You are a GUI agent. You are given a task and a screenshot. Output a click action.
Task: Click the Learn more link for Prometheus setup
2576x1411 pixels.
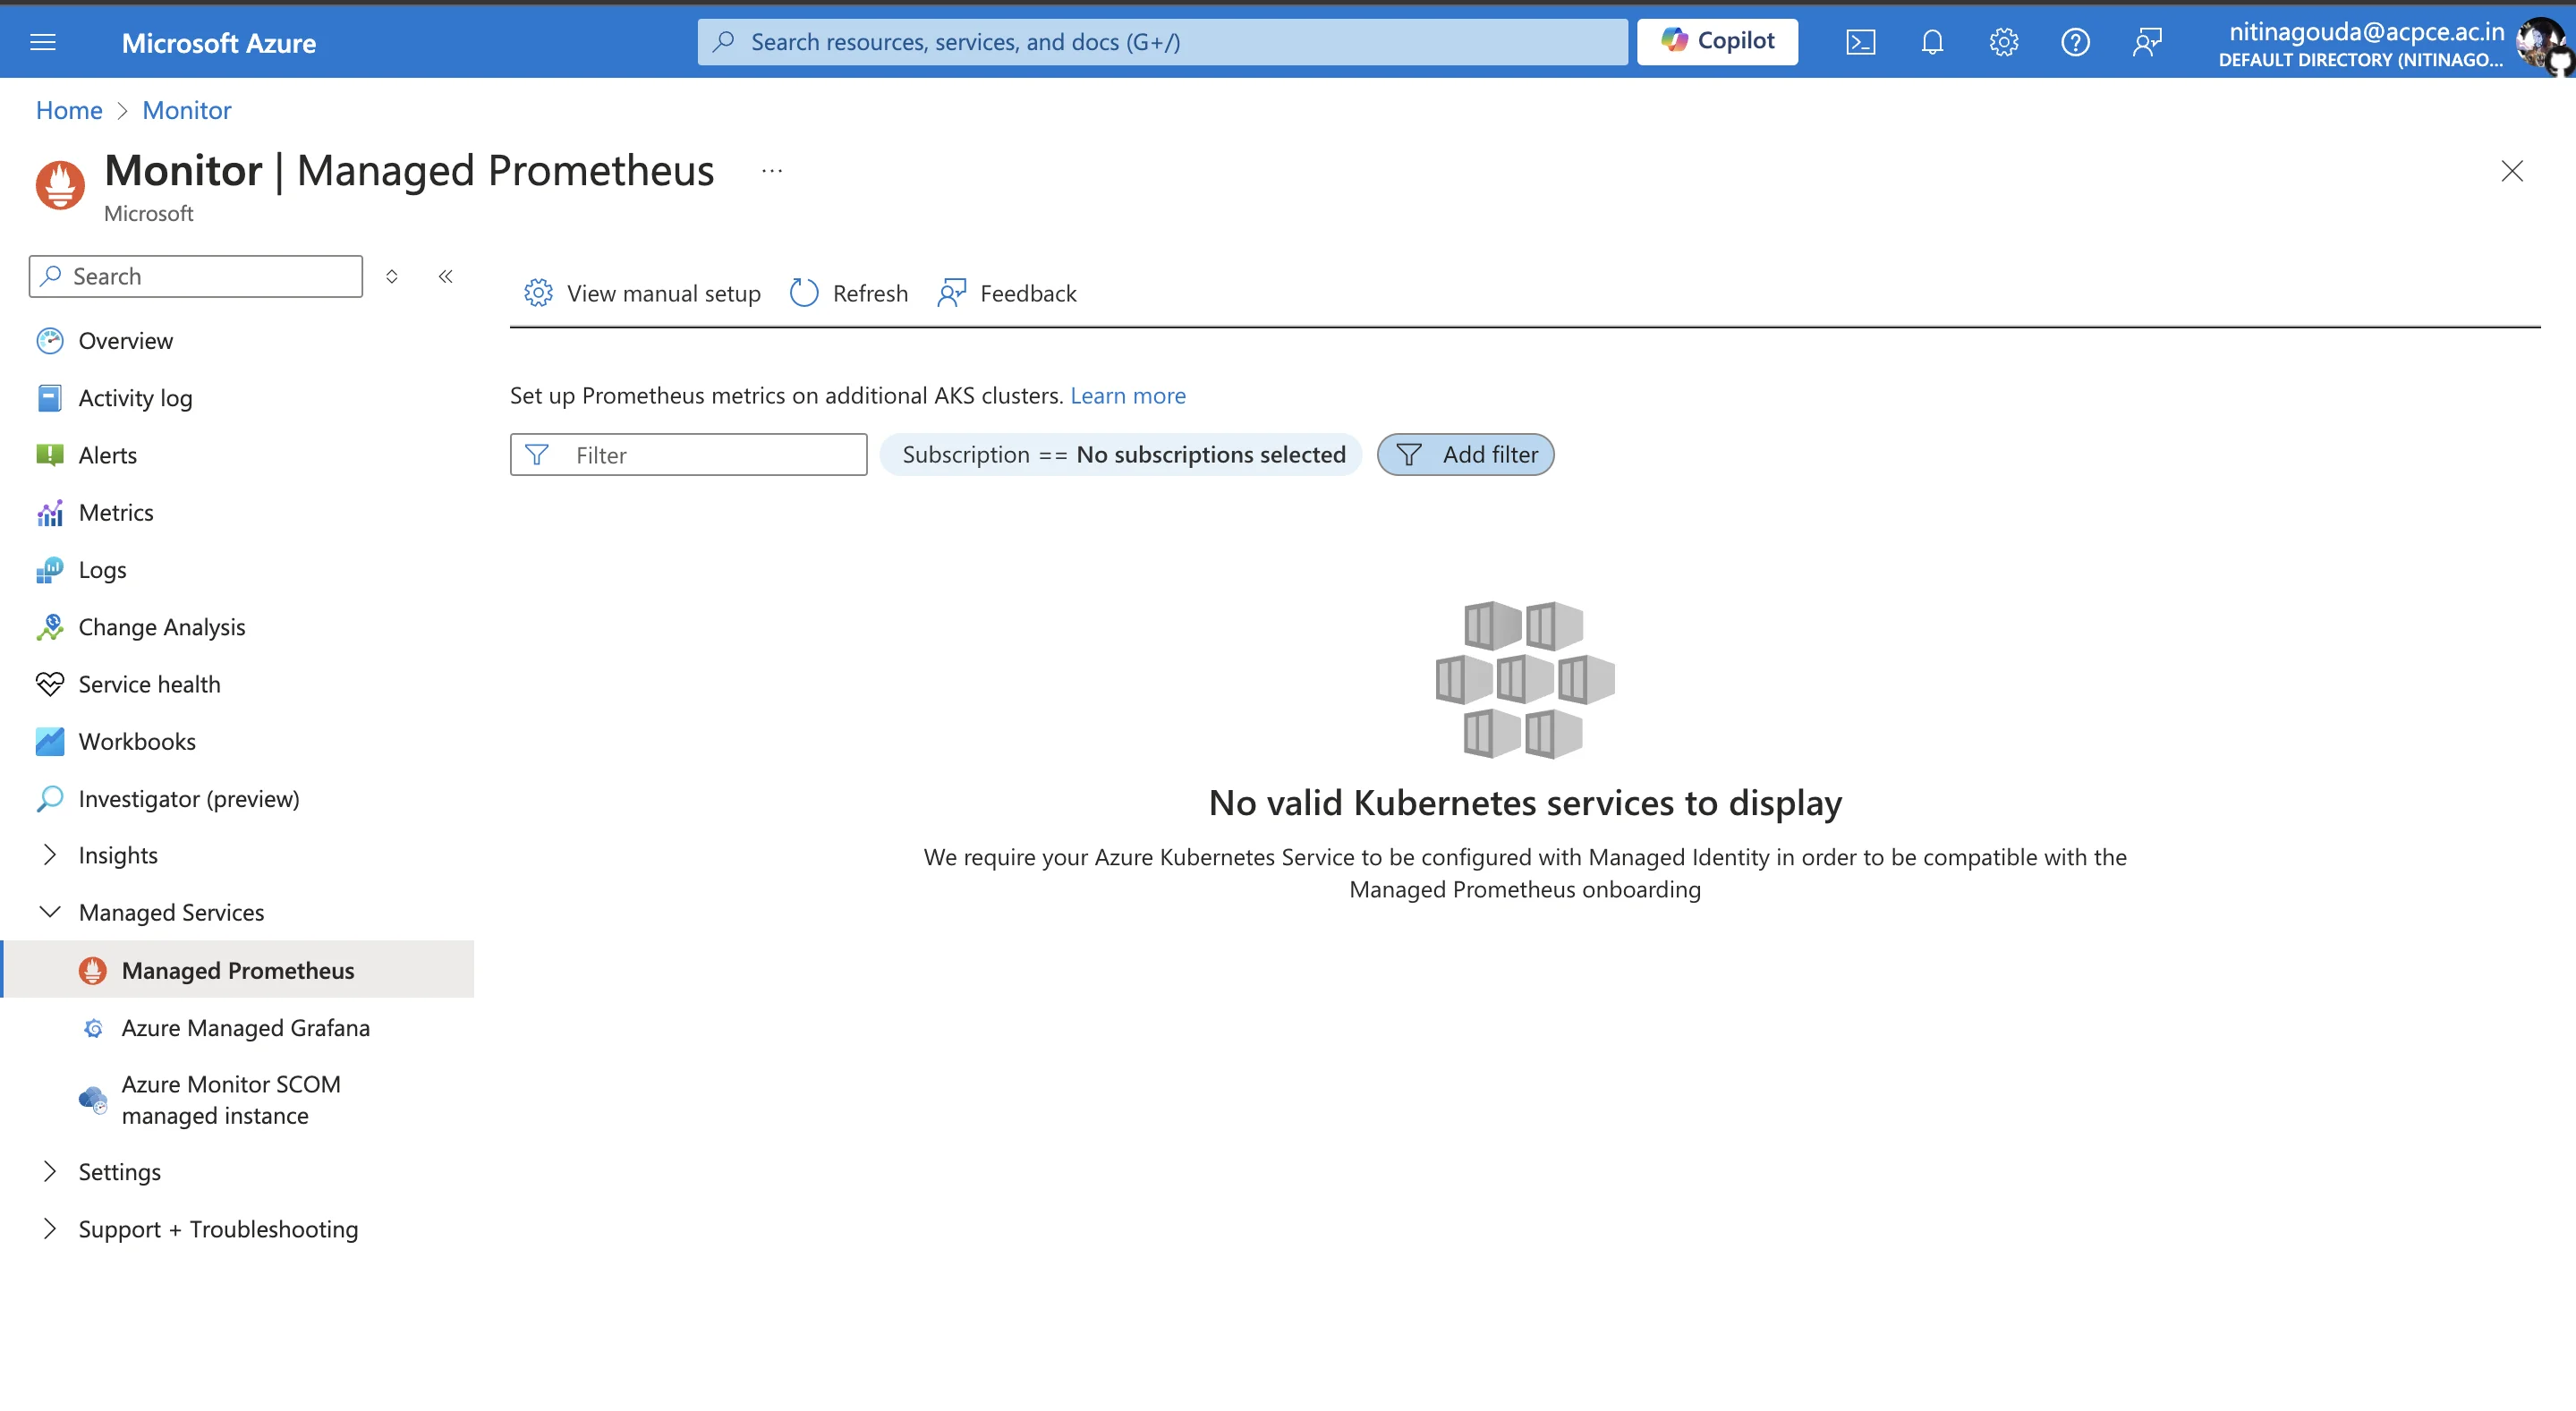point(1127,395)
